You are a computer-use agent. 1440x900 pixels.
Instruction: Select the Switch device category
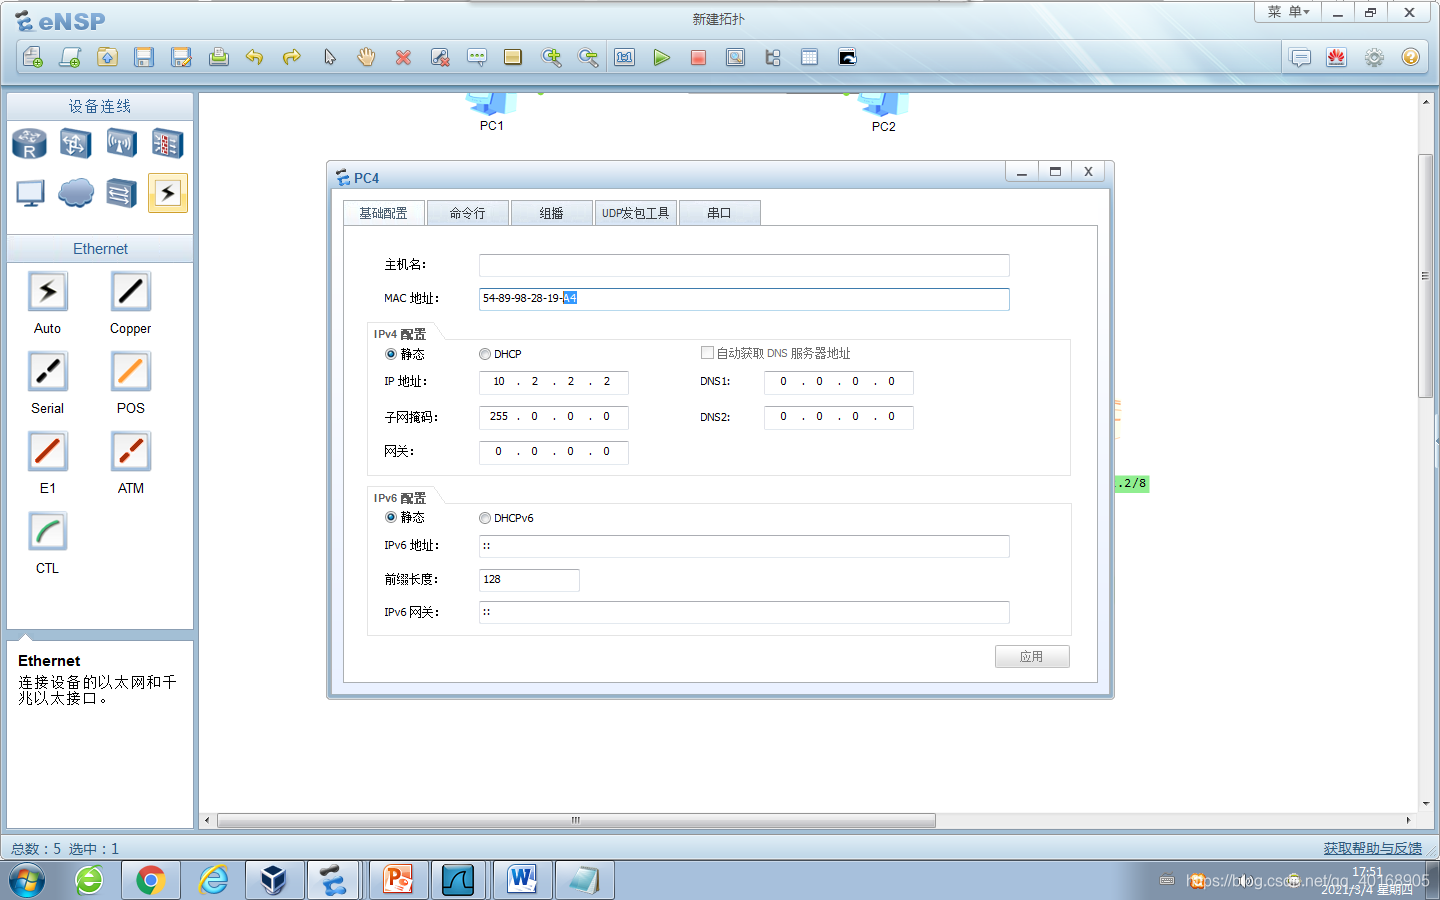click(75, 143)
